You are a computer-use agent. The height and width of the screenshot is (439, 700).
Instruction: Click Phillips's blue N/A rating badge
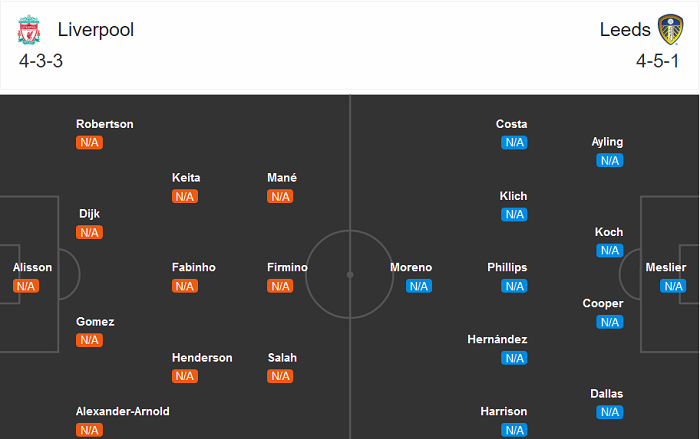coord(514,286)
